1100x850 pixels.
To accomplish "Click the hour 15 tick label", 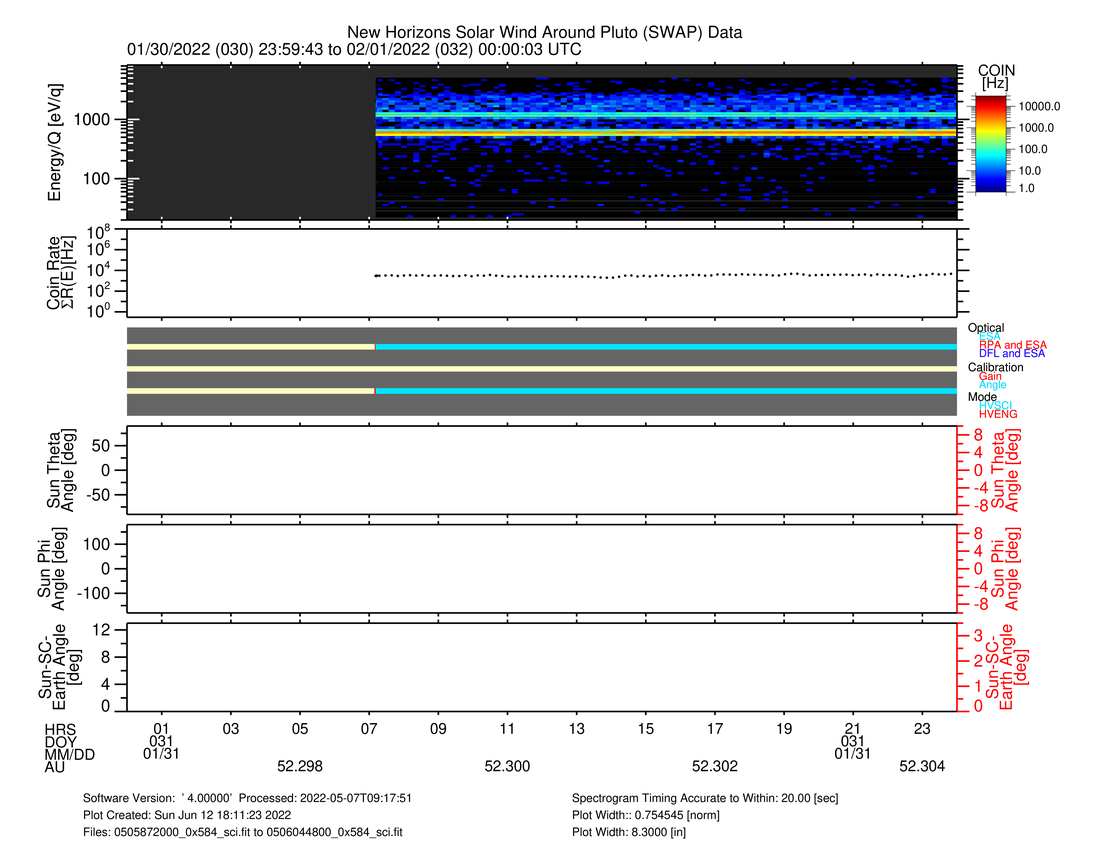I will 646,728.
